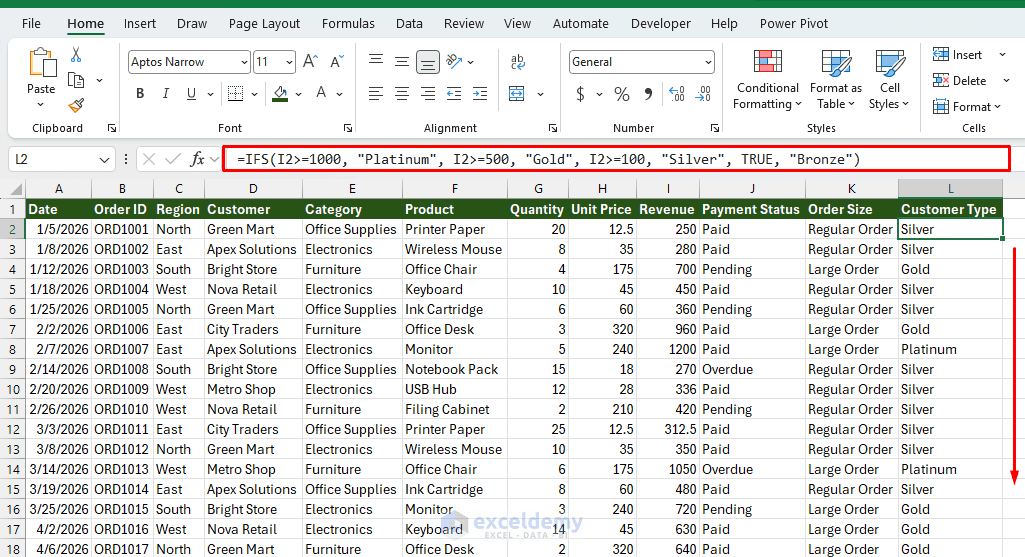Apply fill color bucket
1025x557 pixels.
(280, 93)
